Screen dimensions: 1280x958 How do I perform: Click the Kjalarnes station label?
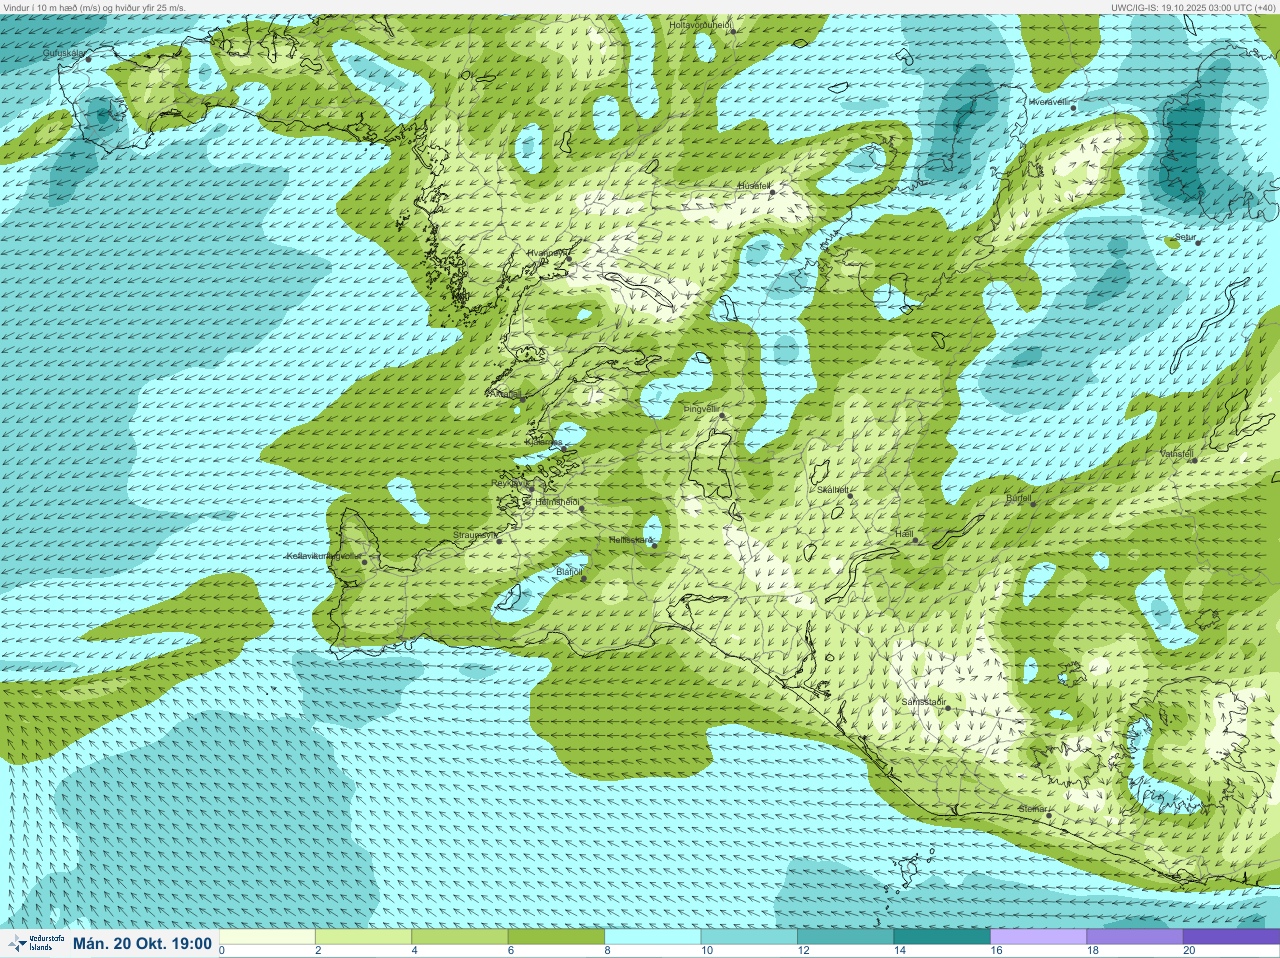coord(543,441)
